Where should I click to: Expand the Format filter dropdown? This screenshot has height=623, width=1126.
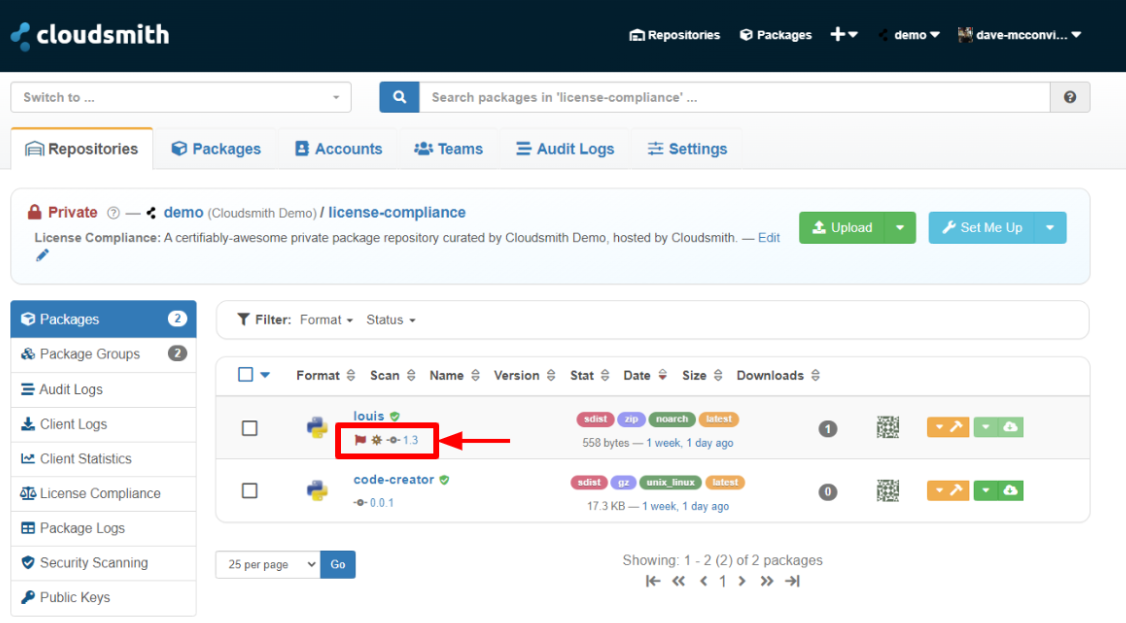click(326, 319)
